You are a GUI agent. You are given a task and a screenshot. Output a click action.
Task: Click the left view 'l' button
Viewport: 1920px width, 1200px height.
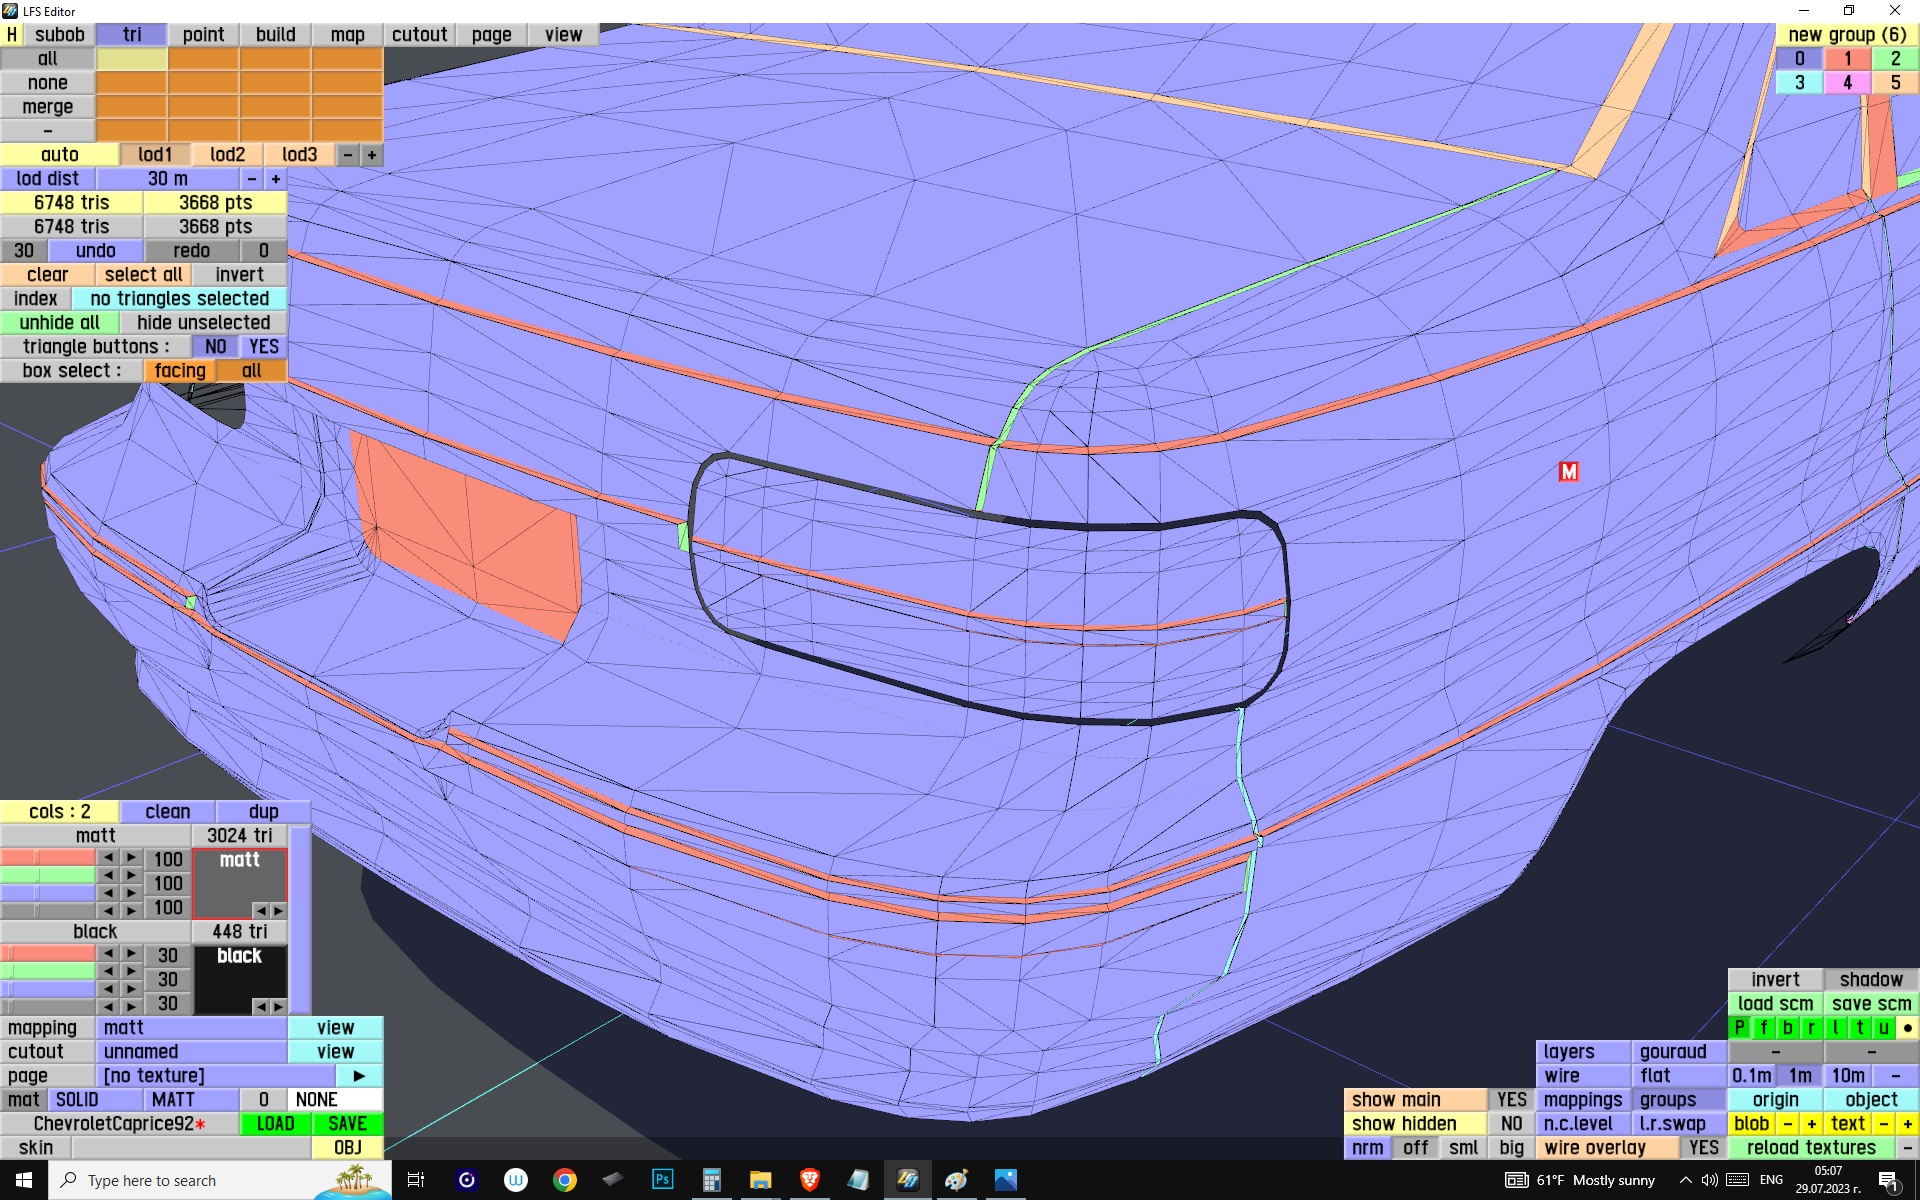[x=1835, y=1027]
